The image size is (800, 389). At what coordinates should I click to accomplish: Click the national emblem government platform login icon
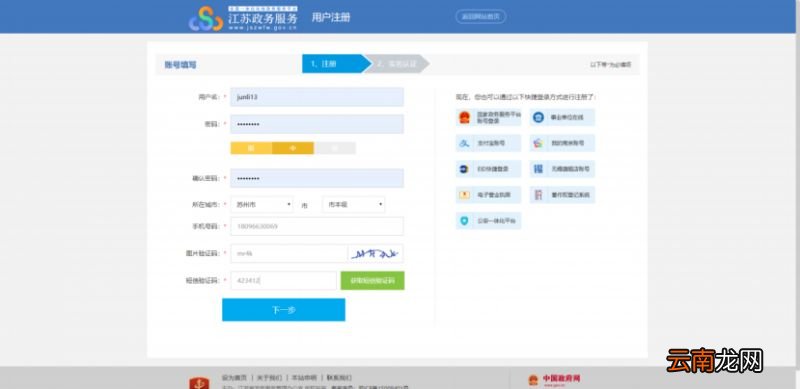(x=464, y=117)
